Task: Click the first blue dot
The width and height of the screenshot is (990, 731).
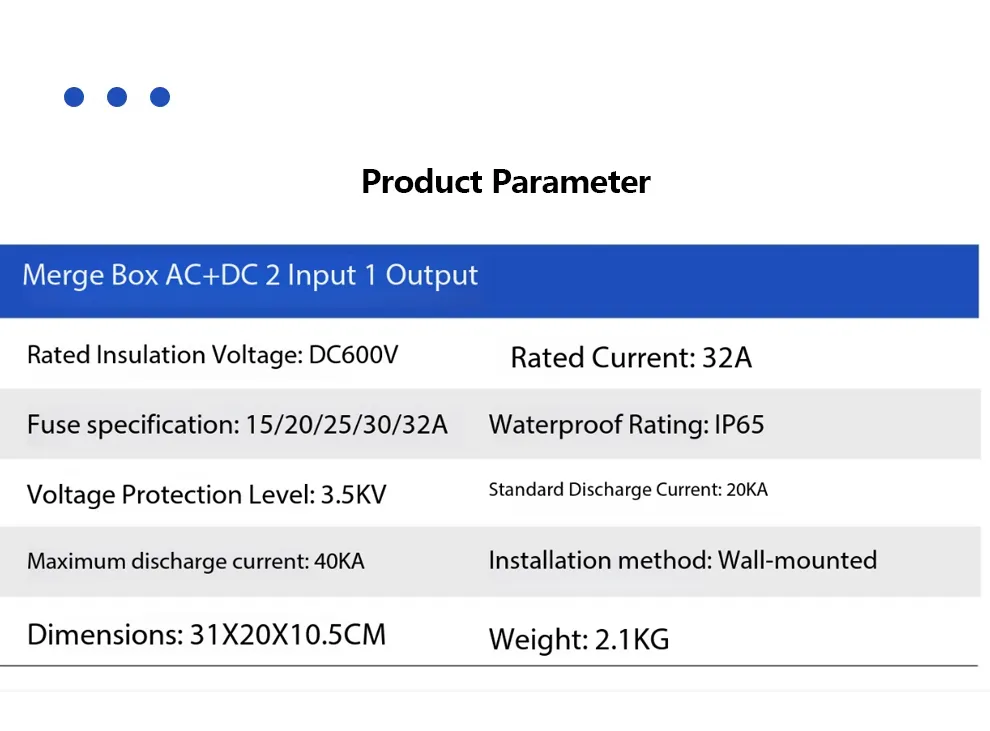Action: pos(74,97)
